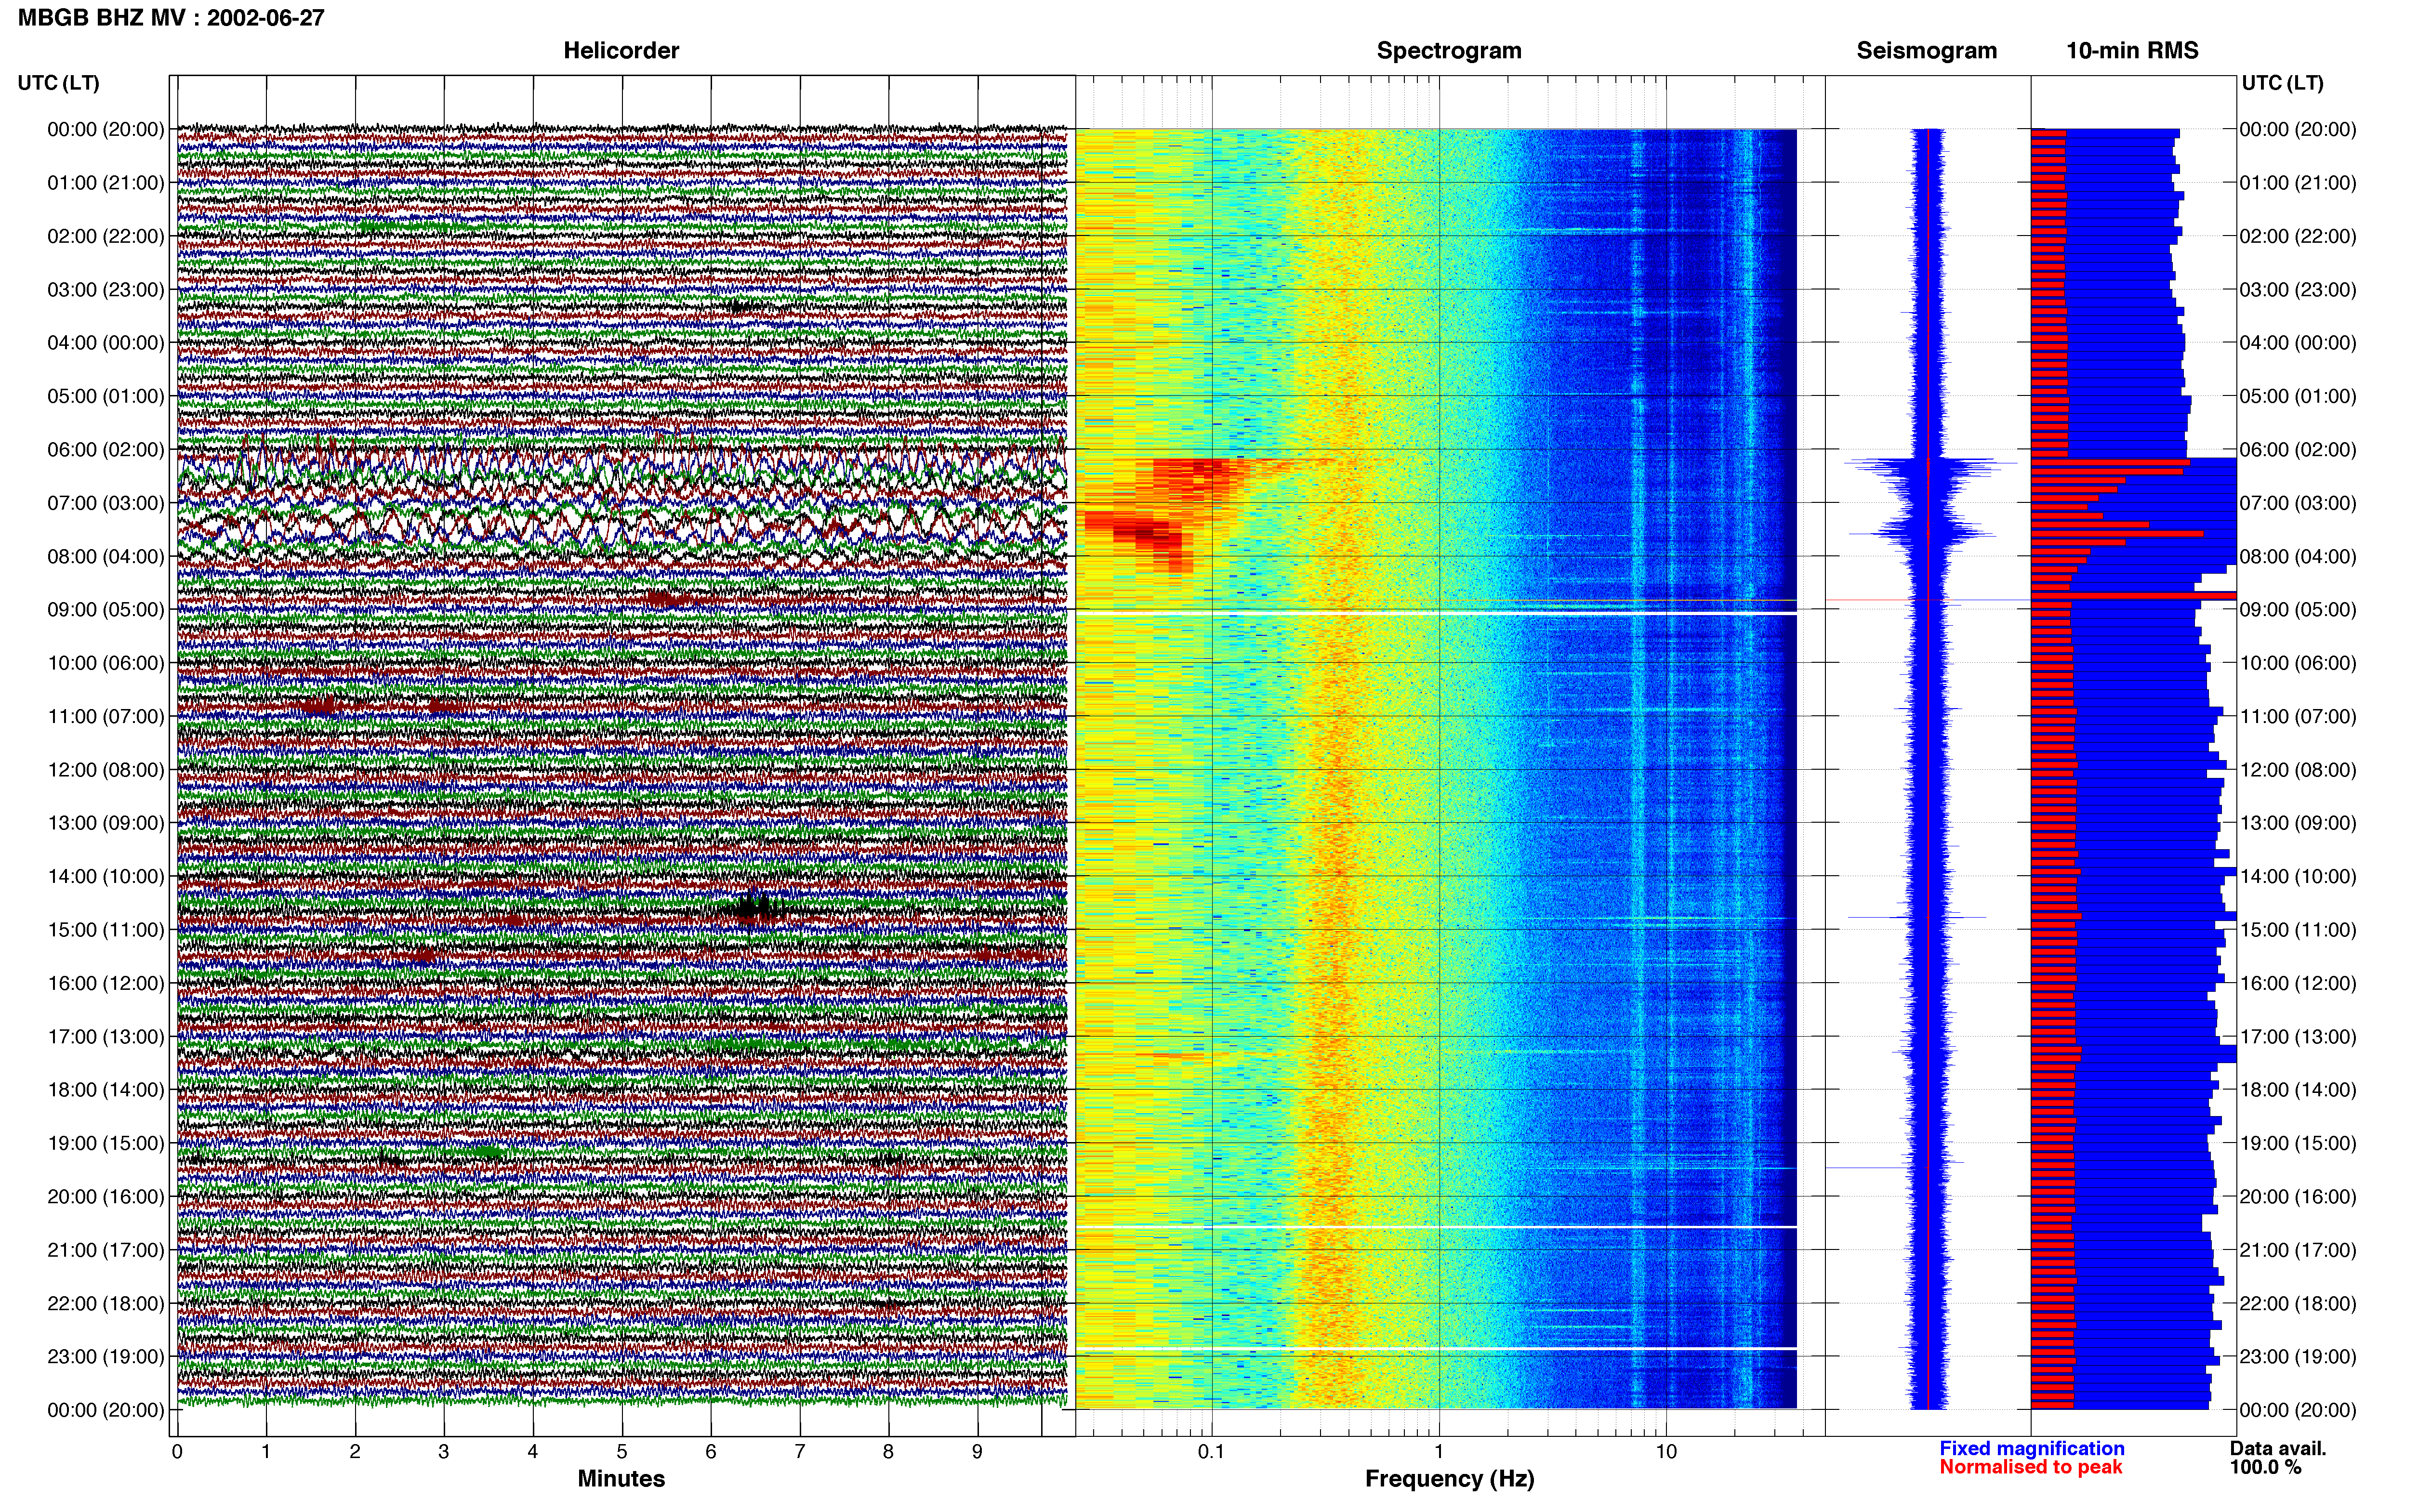Click the right '12:00 (08:00)' time label
Screen dimensions: 2418x1512
2298,770
